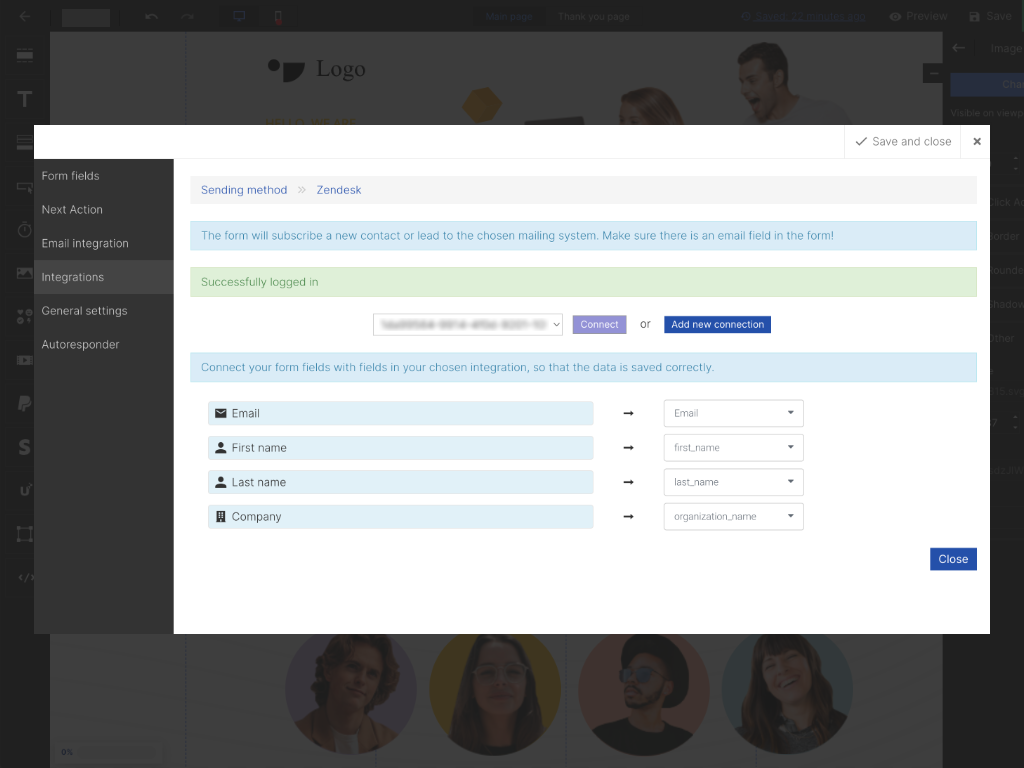Select the PayPal button widget icon
1024x768 pixels.
point(25,403)
